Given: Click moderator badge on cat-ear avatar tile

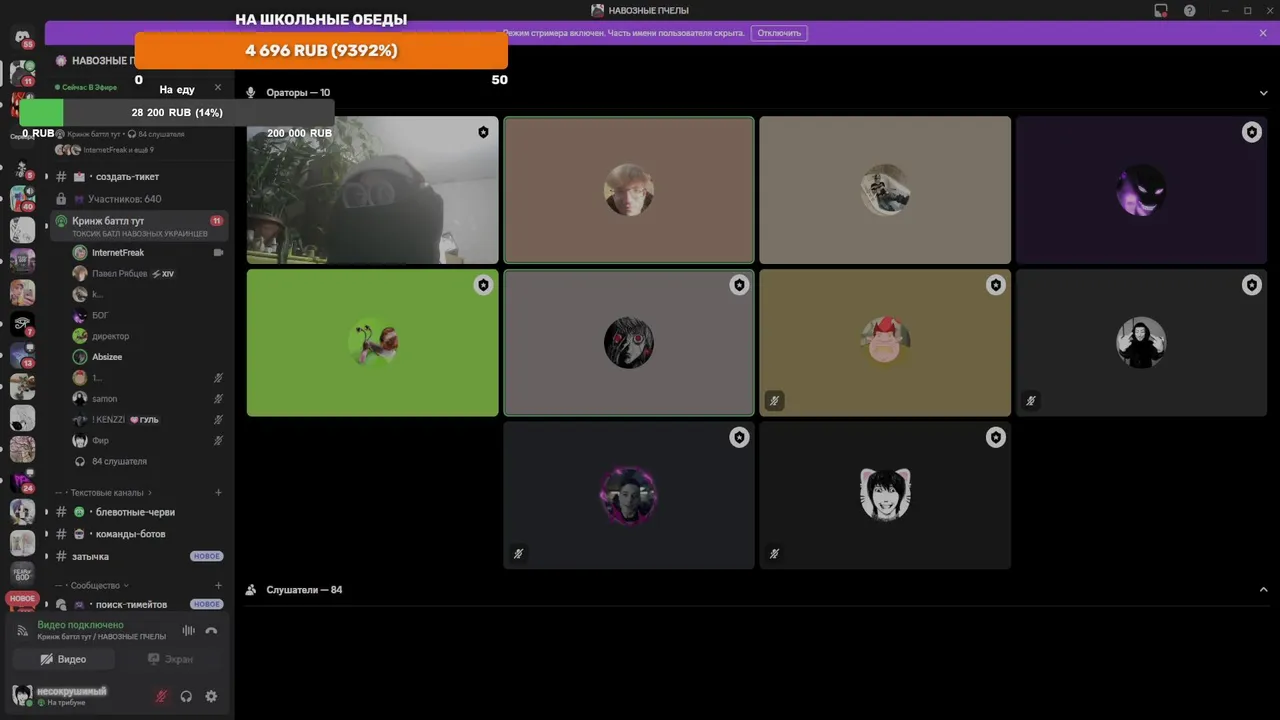Looking at the screenshot, I should click(x=995, y=437).
